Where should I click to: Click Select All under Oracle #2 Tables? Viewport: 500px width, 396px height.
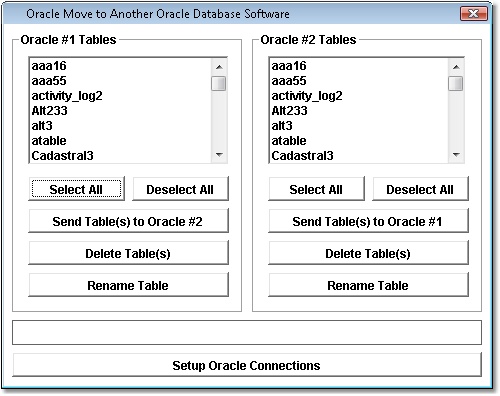316,189
